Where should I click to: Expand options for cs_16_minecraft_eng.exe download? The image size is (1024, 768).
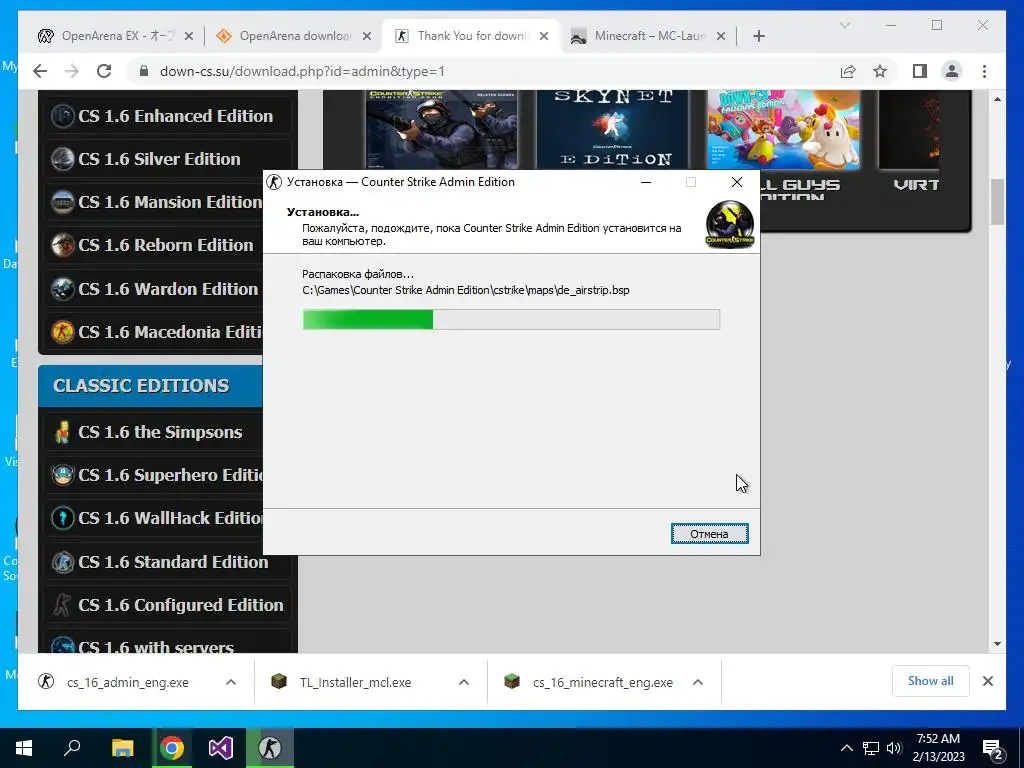697,682
